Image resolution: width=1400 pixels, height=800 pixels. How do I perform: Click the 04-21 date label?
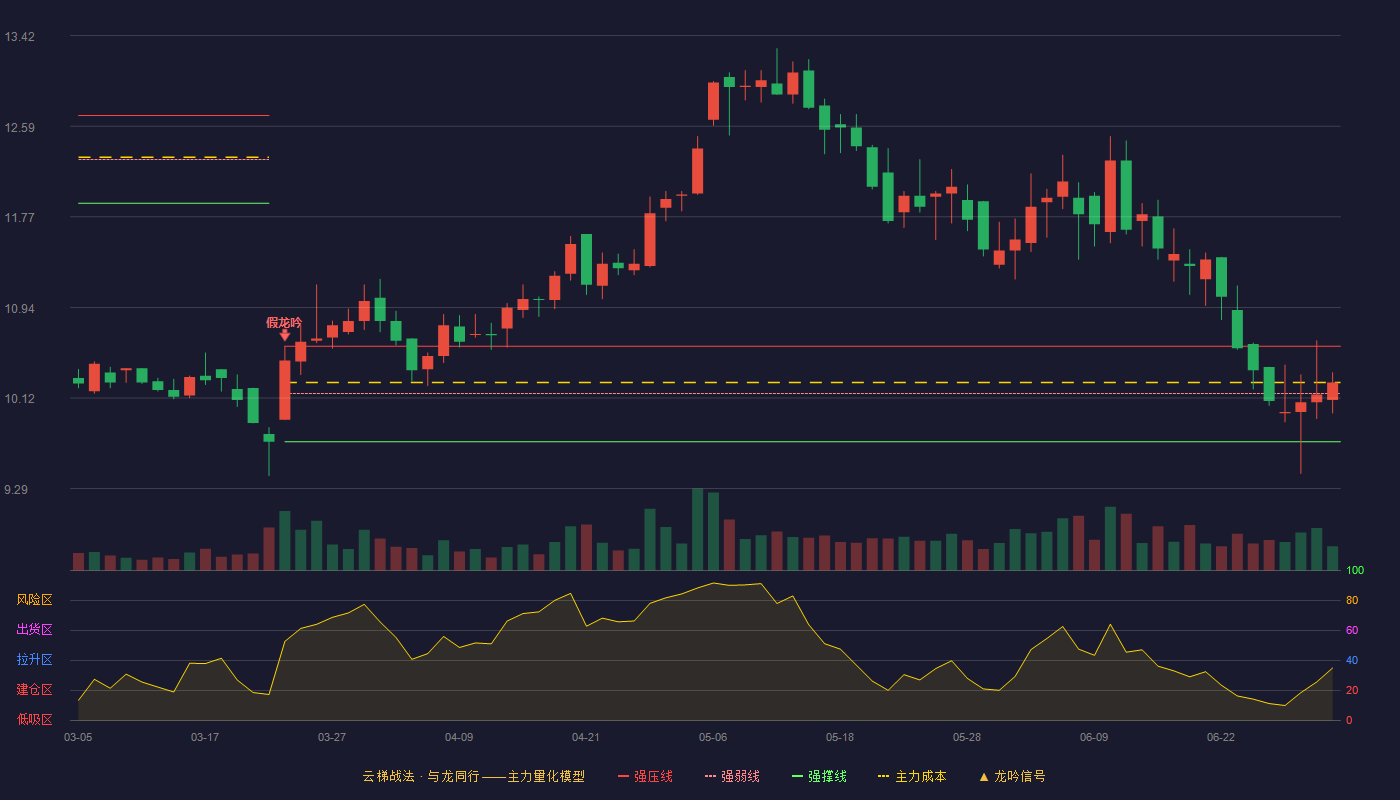(x=586, y=737)
